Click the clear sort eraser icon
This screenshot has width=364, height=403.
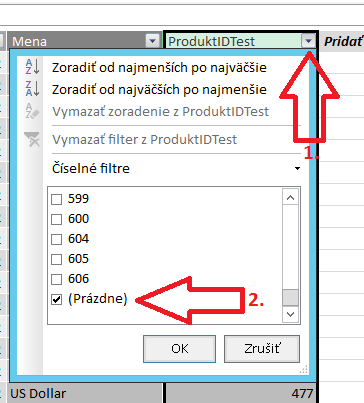[x=33, y=111]
